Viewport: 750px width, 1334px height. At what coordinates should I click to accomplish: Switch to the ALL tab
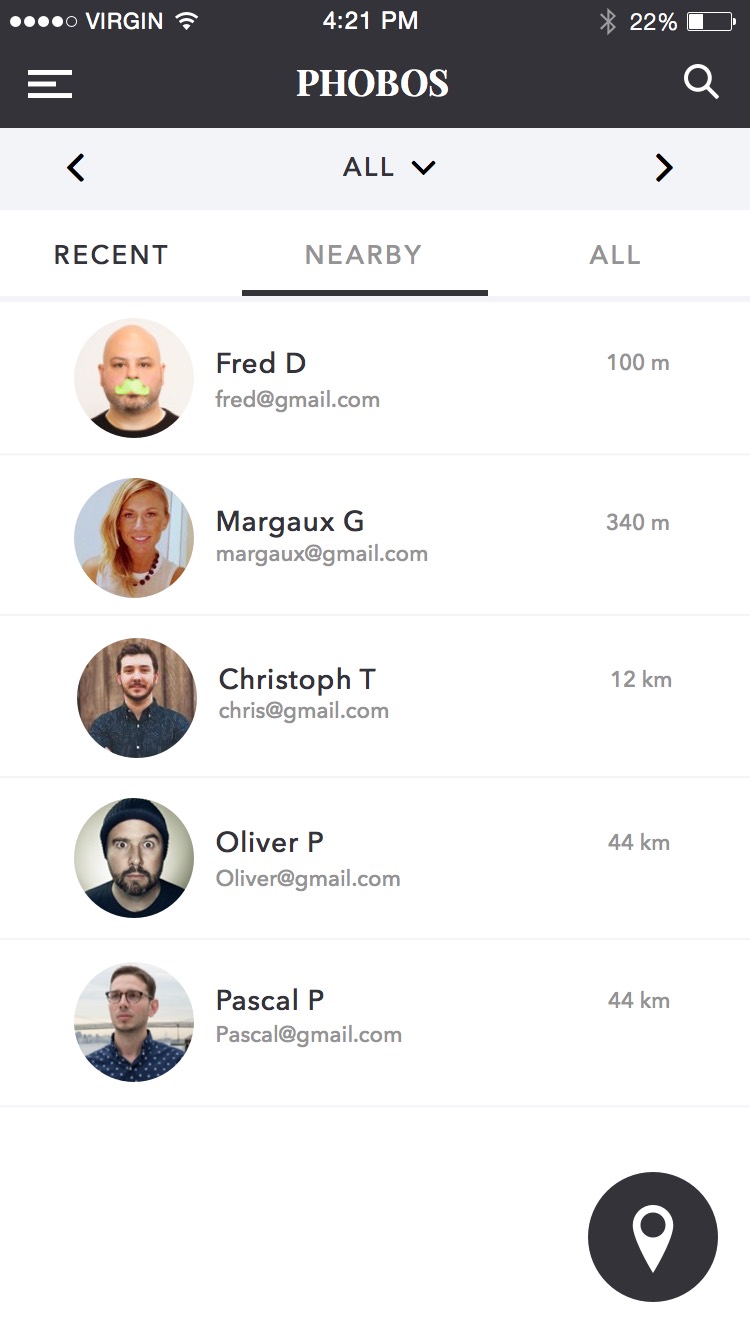(x=615, y=255)
